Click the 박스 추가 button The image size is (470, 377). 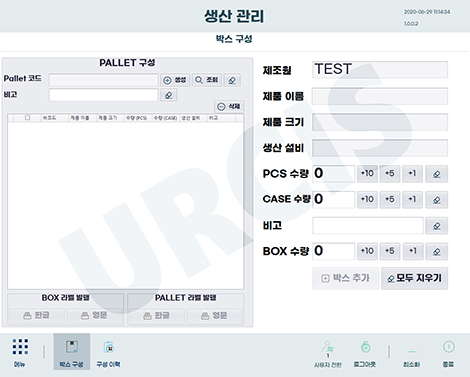tap(345, 278)
